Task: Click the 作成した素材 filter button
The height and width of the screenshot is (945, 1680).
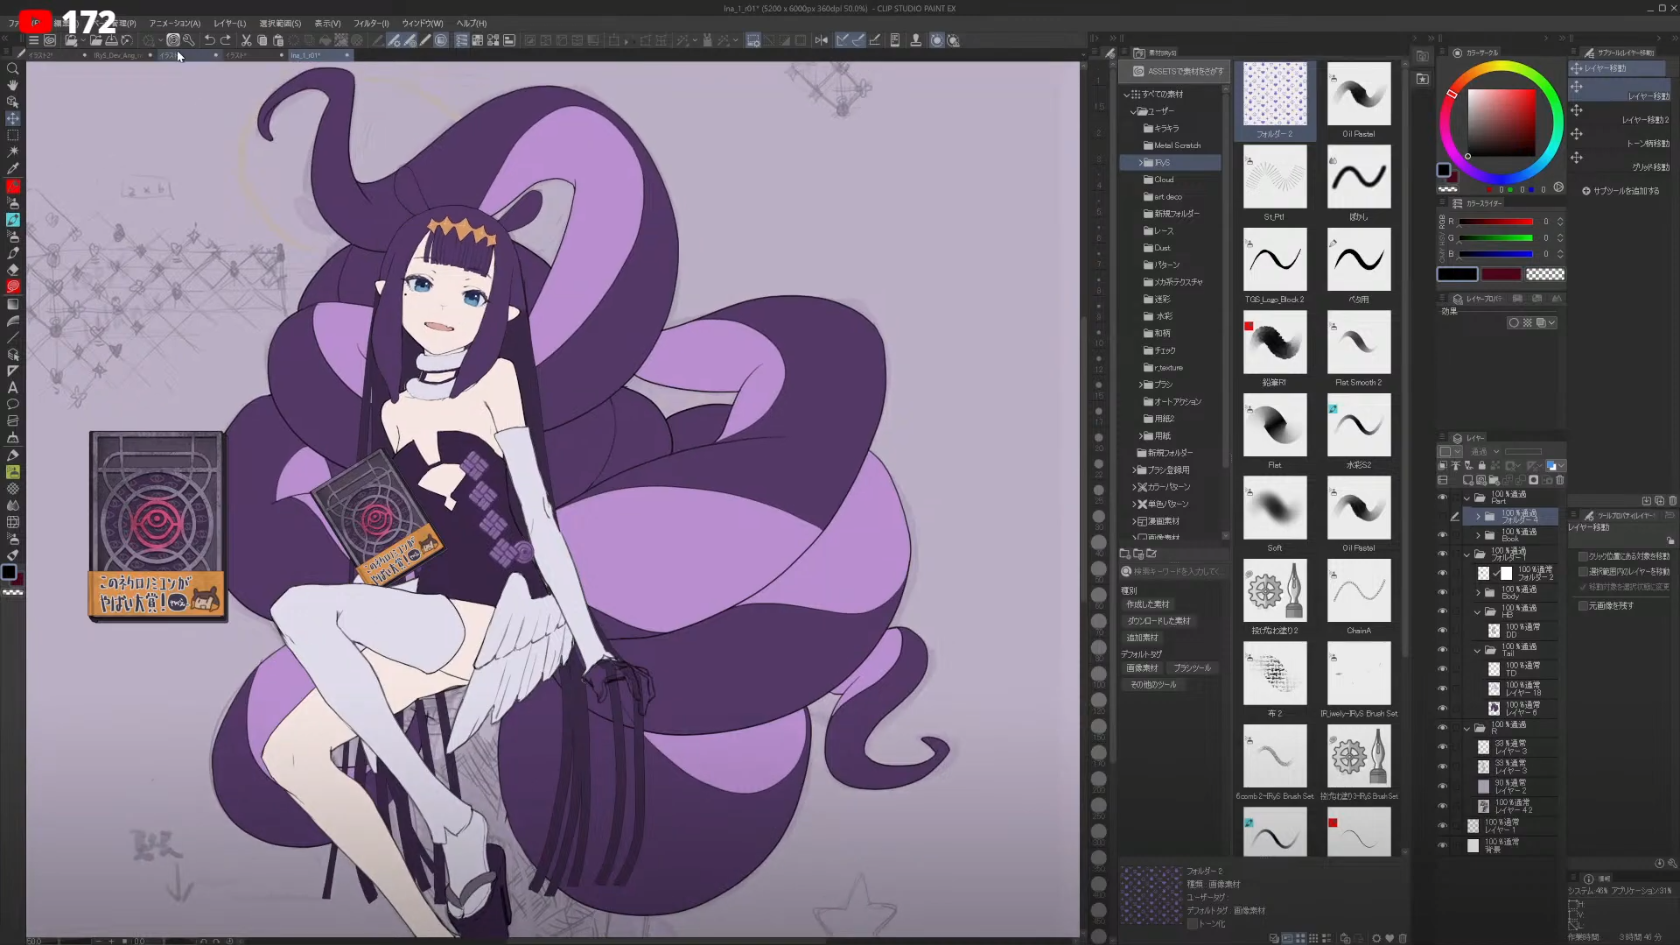Action: pos(1147,604)
